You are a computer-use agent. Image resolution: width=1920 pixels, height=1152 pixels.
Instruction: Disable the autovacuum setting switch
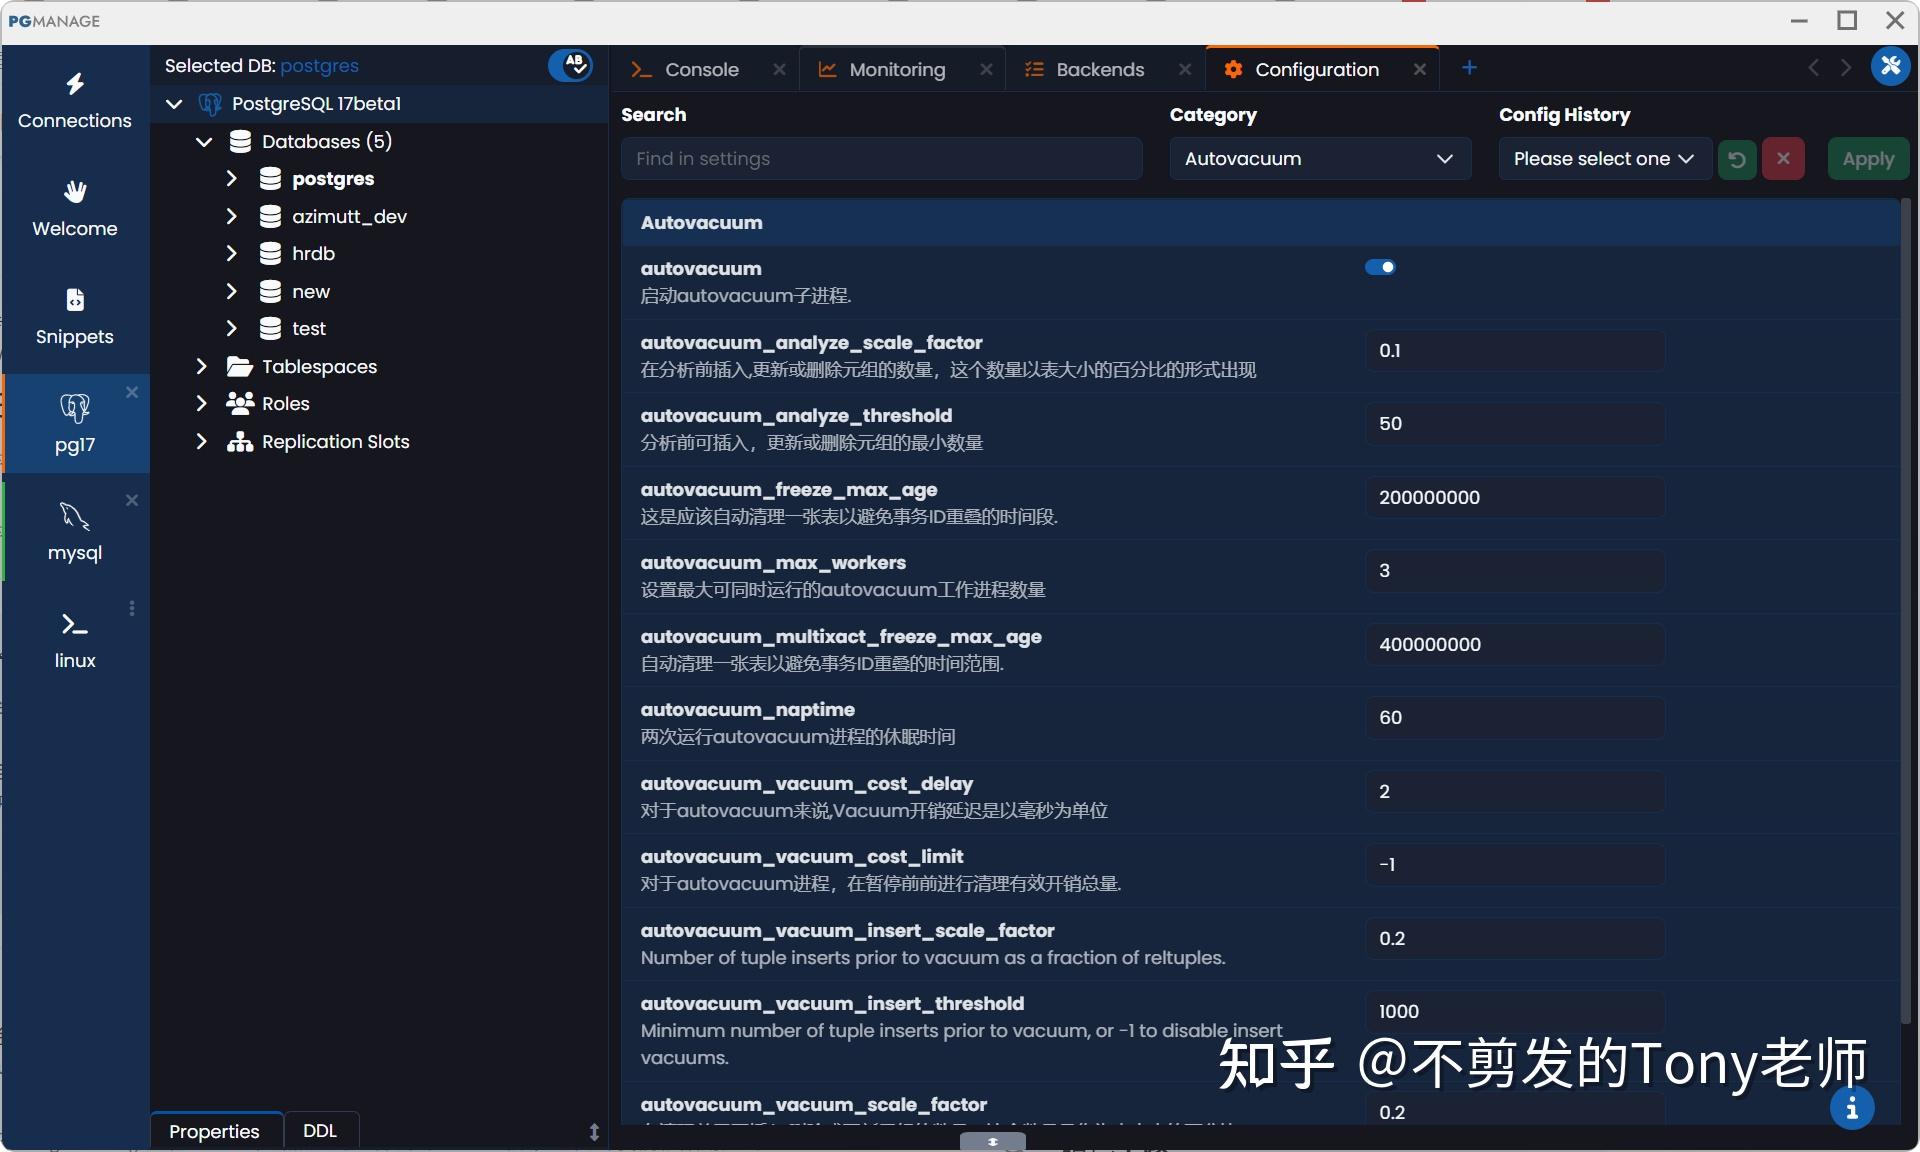coord(1381,266)
